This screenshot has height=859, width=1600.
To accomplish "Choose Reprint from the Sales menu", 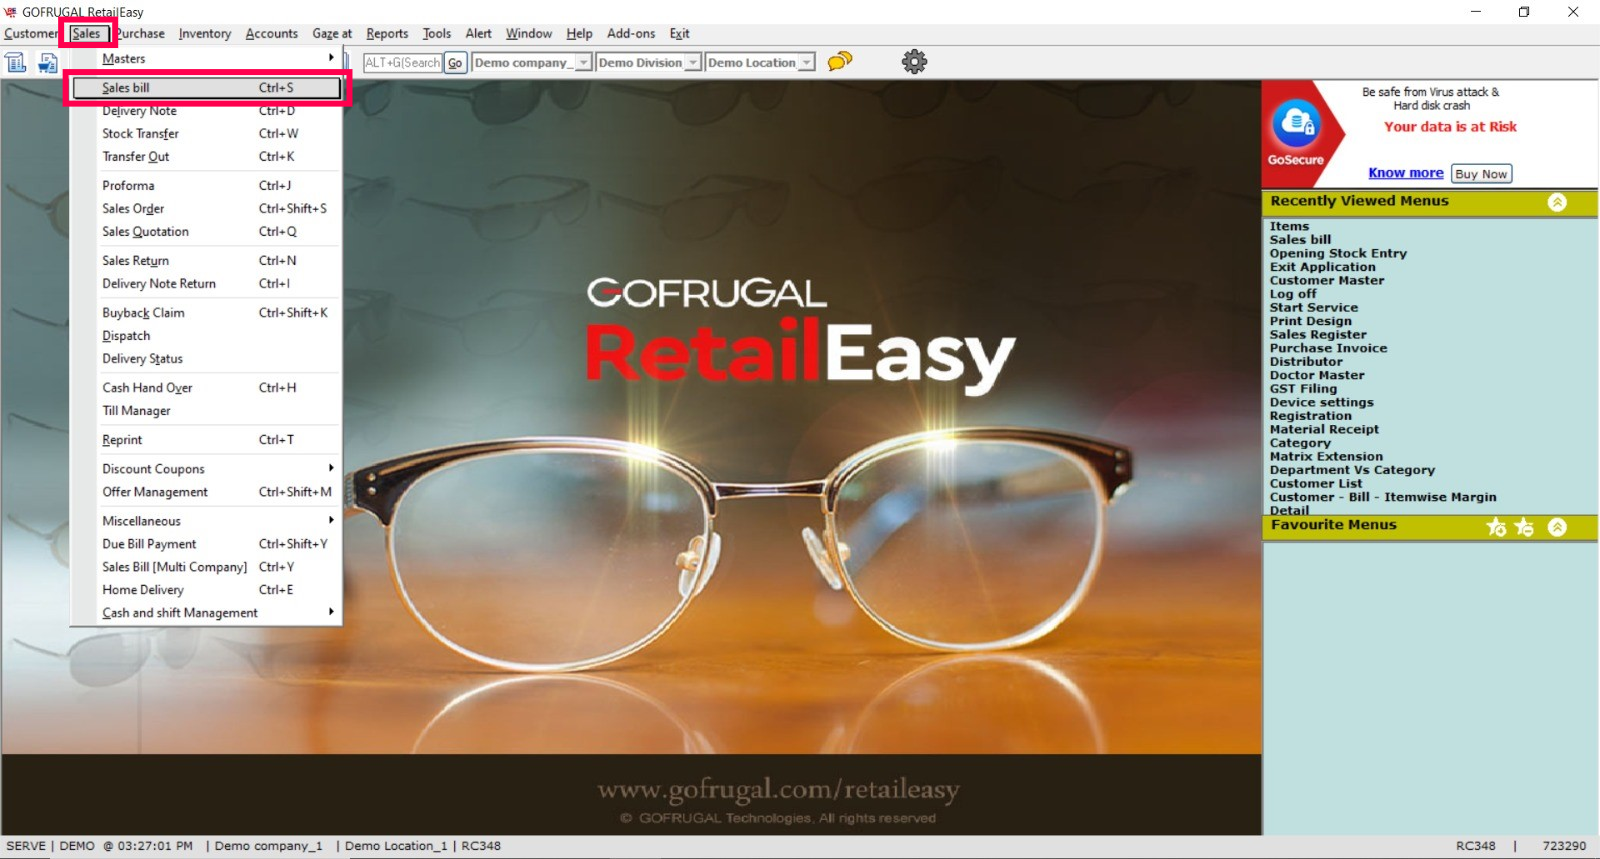I will [207, 440].
